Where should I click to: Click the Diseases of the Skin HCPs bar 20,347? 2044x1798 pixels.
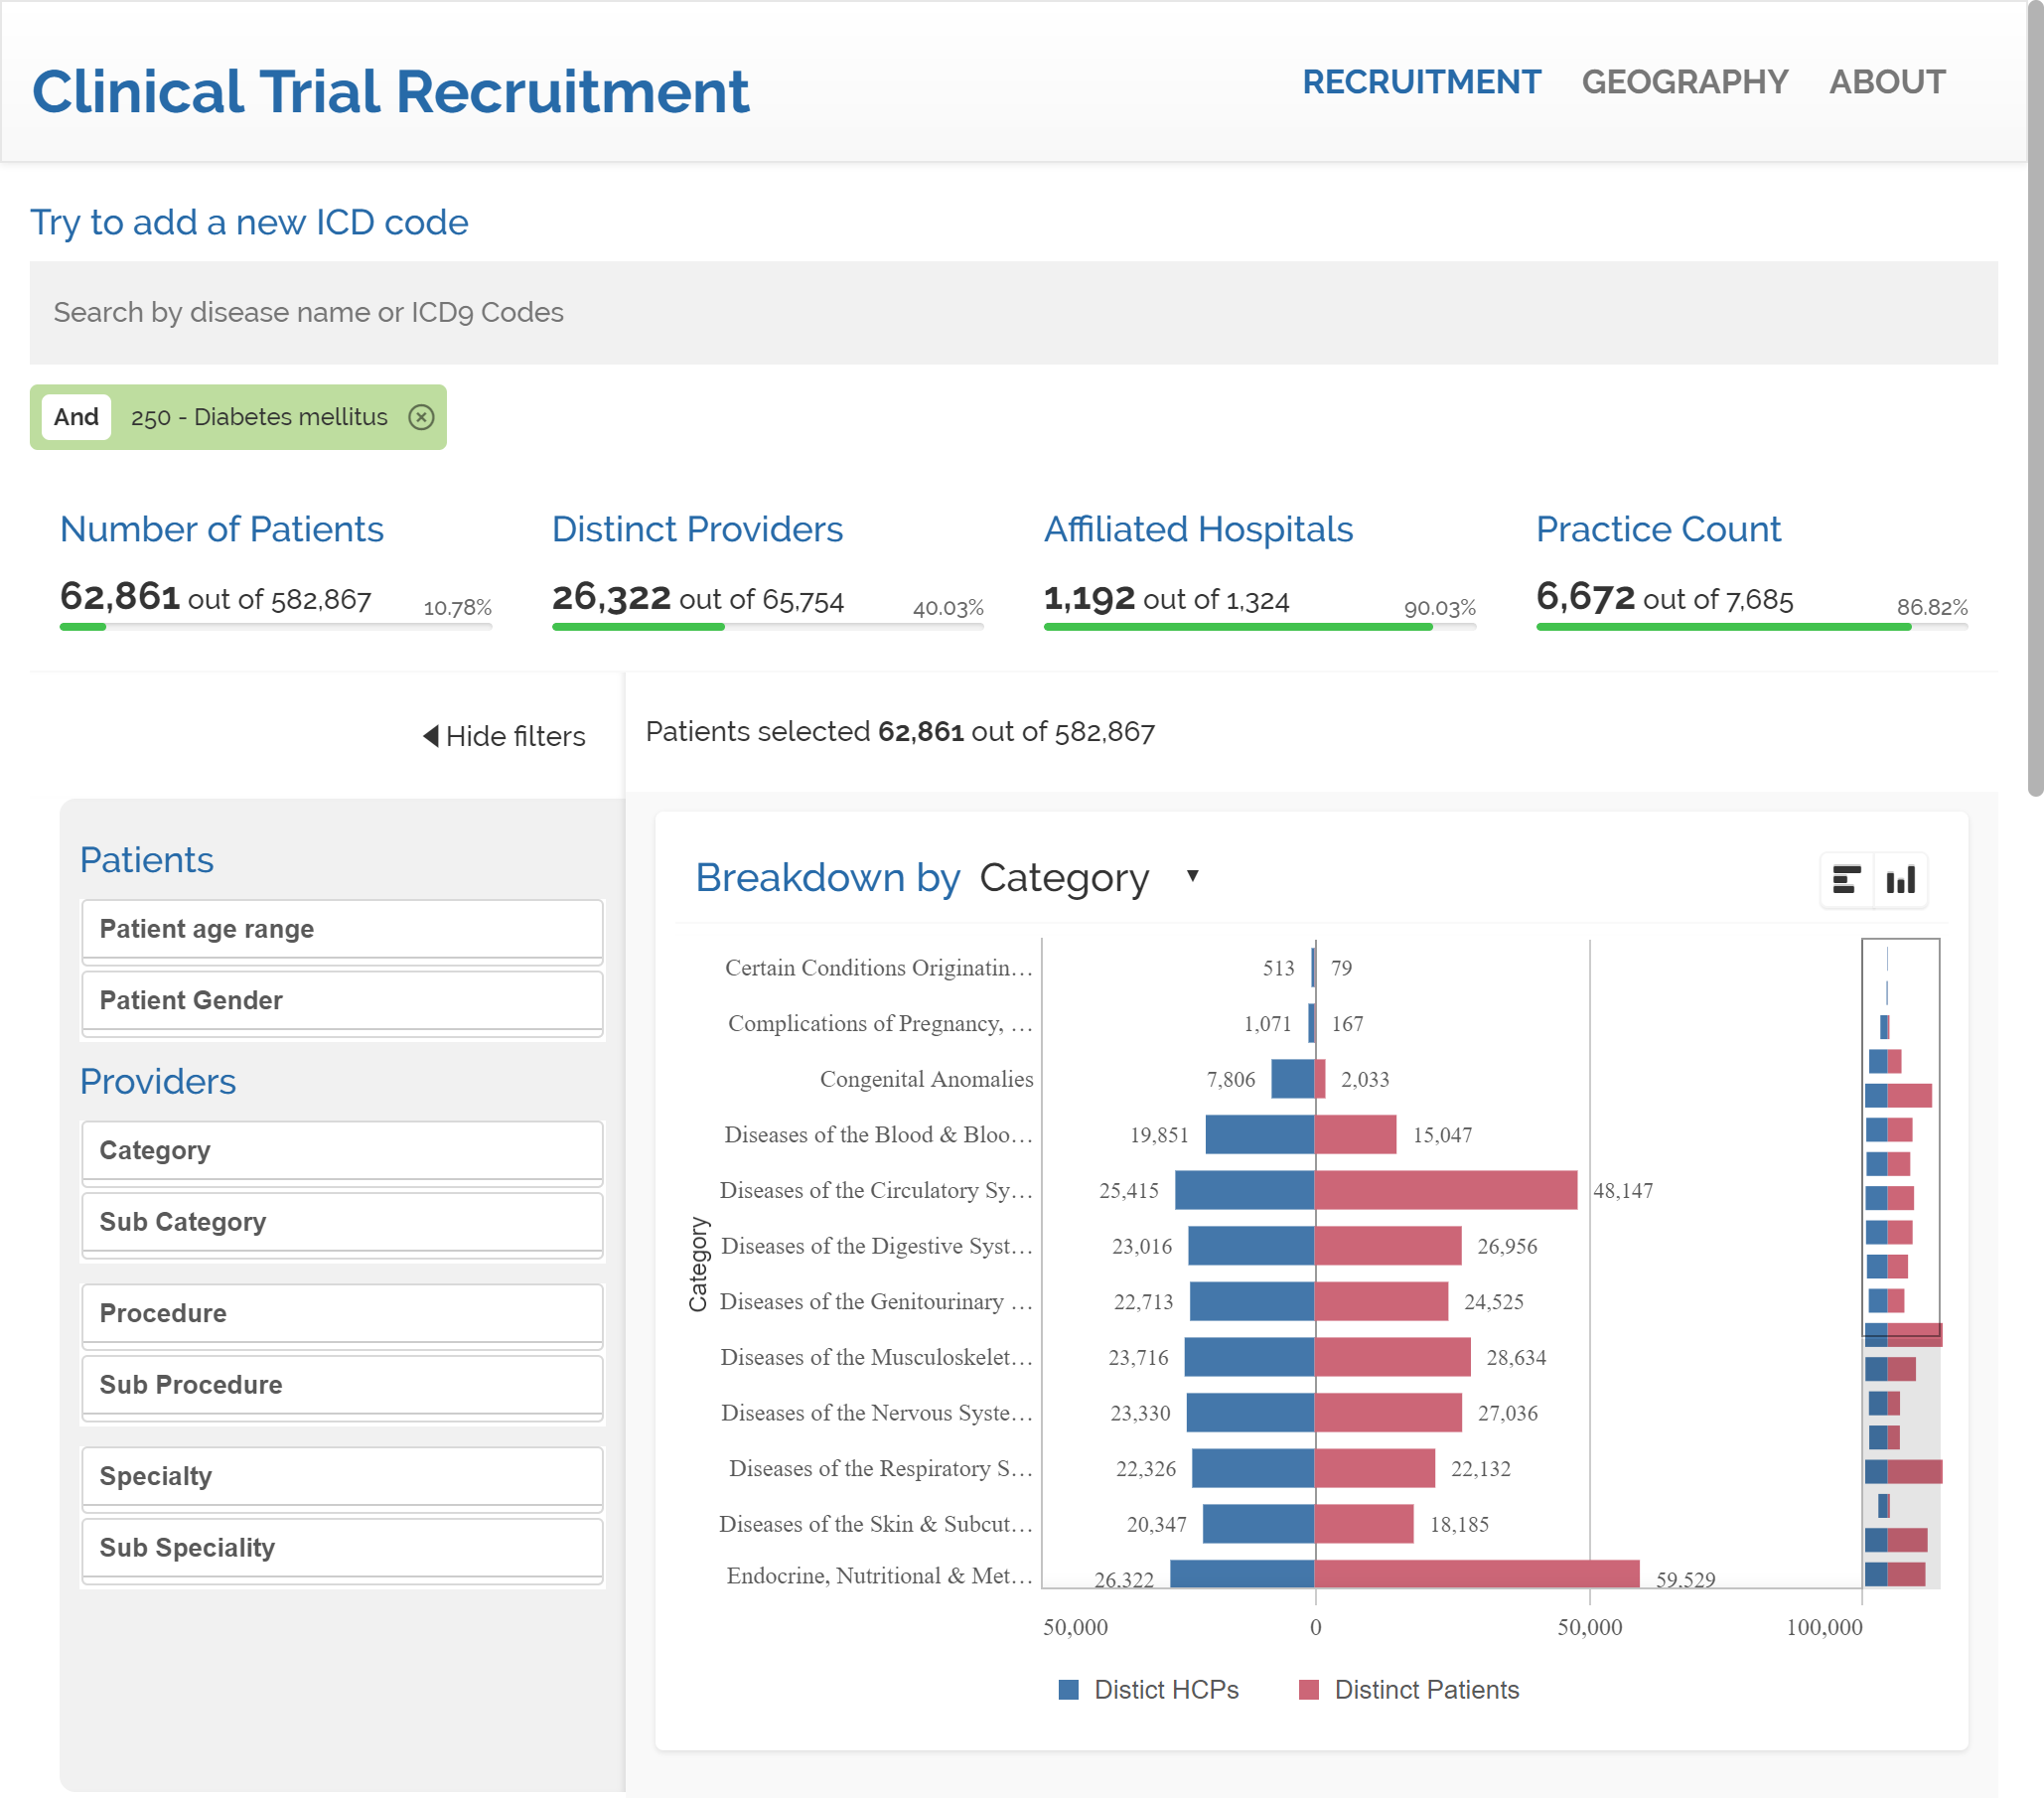click(1259, 1524)
